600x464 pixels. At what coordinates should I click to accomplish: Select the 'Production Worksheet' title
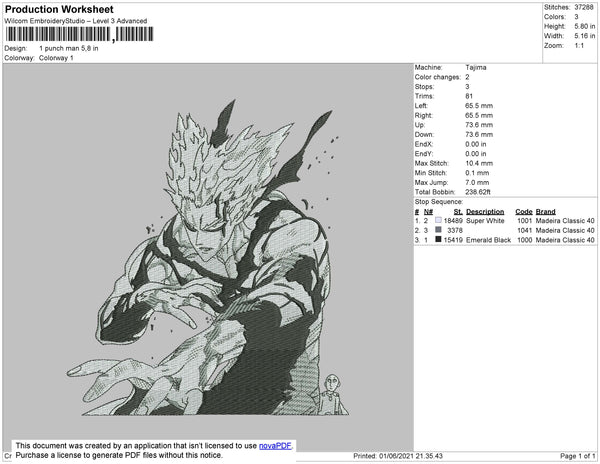pyautogui.click(x=59, y=9)
